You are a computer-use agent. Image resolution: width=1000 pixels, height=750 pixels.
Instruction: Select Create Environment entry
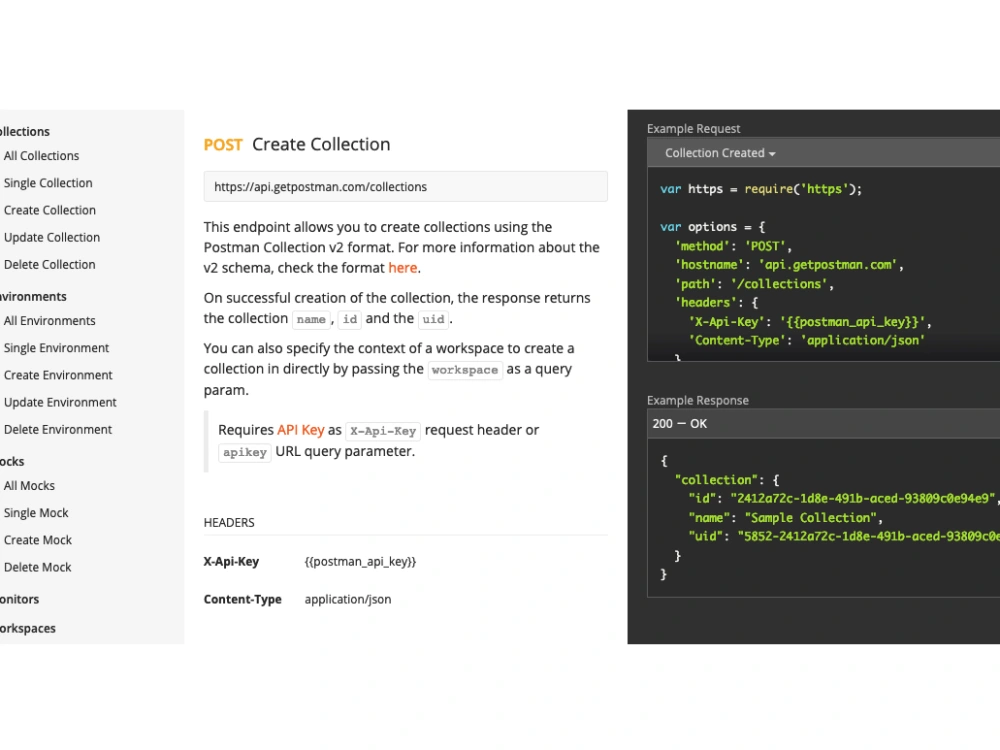coord(58,375)
